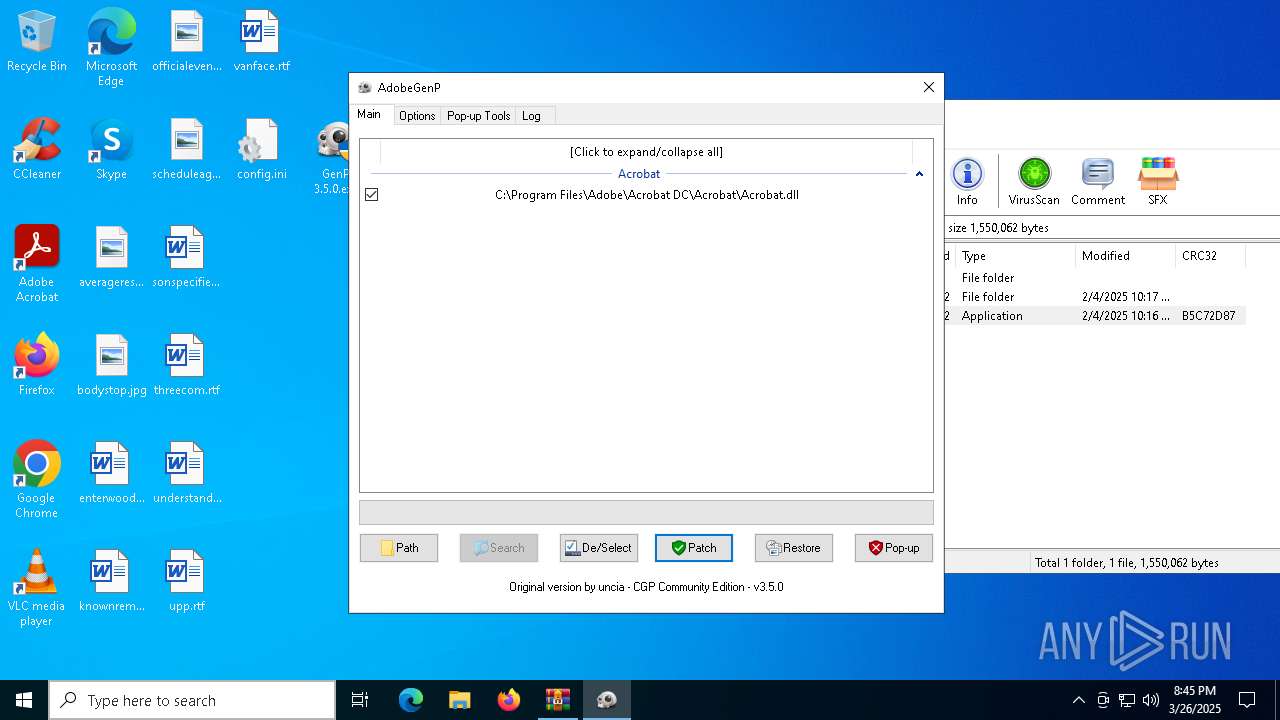Click the Path button
Screen dimensions: 1280x720
point(399,548)
